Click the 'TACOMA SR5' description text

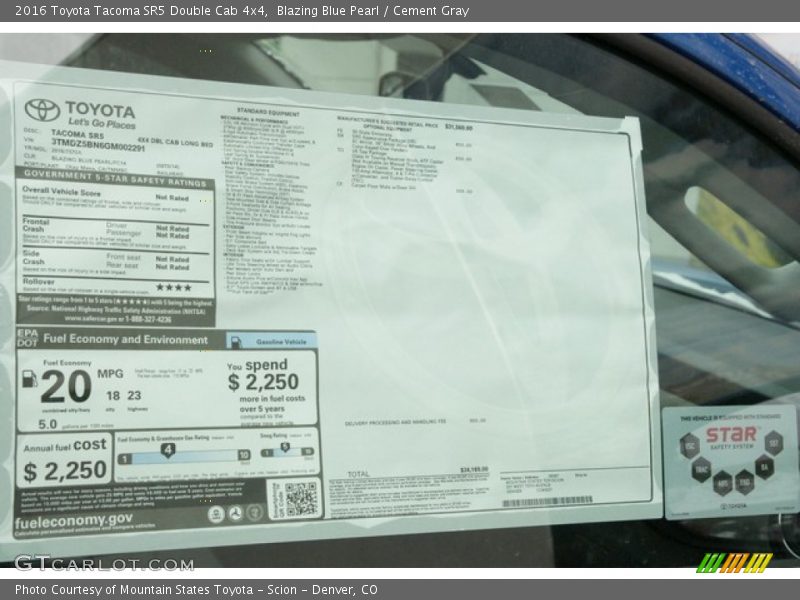77,135
